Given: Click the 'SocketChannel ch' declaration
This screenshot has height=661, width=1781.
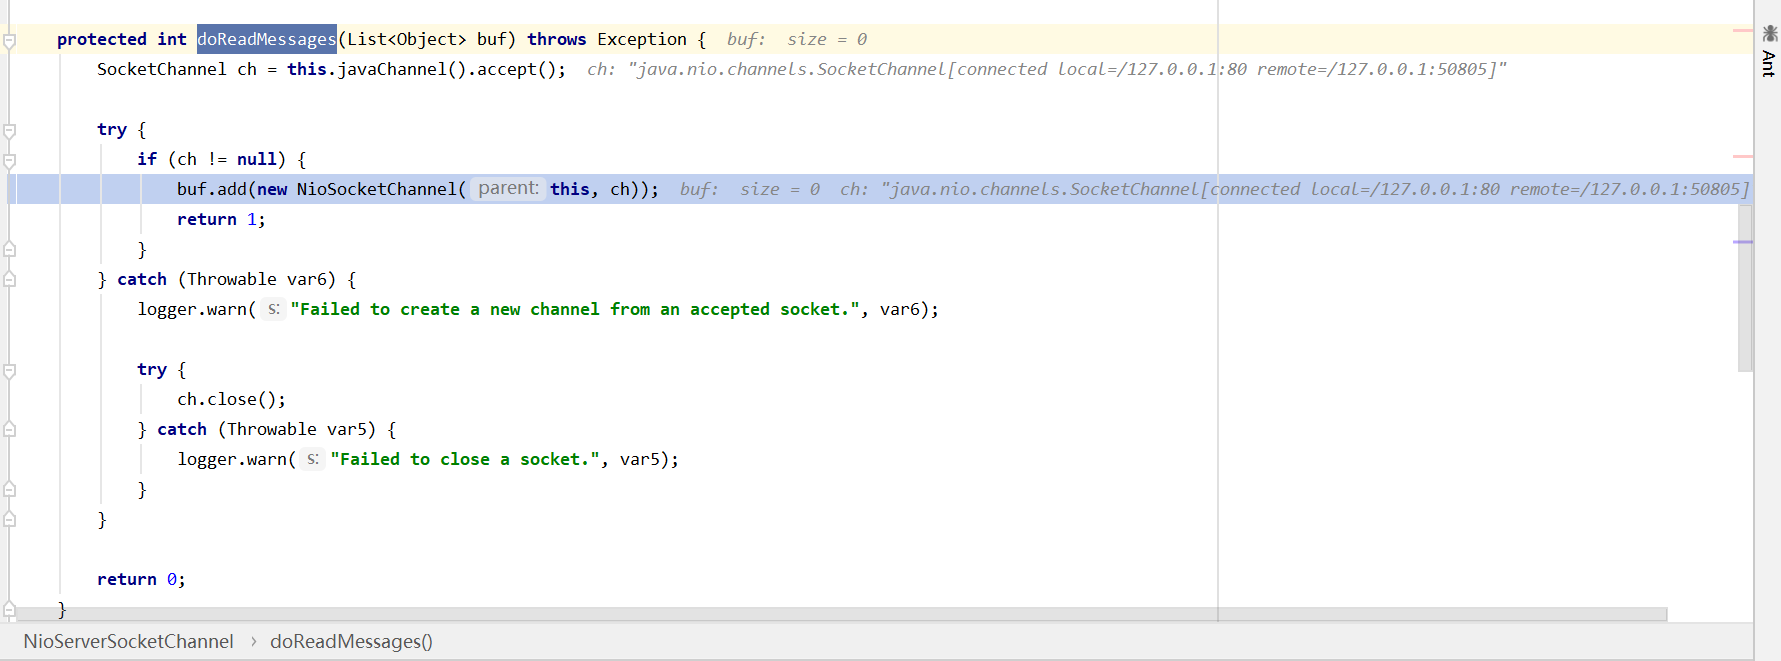Looking at the screenshot, I should 177,69.
